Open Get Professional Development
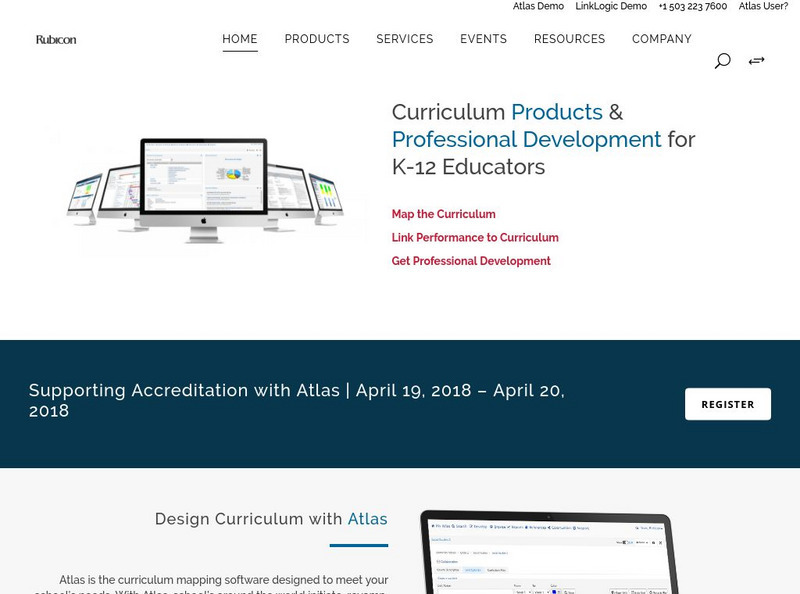 (471, 261)
